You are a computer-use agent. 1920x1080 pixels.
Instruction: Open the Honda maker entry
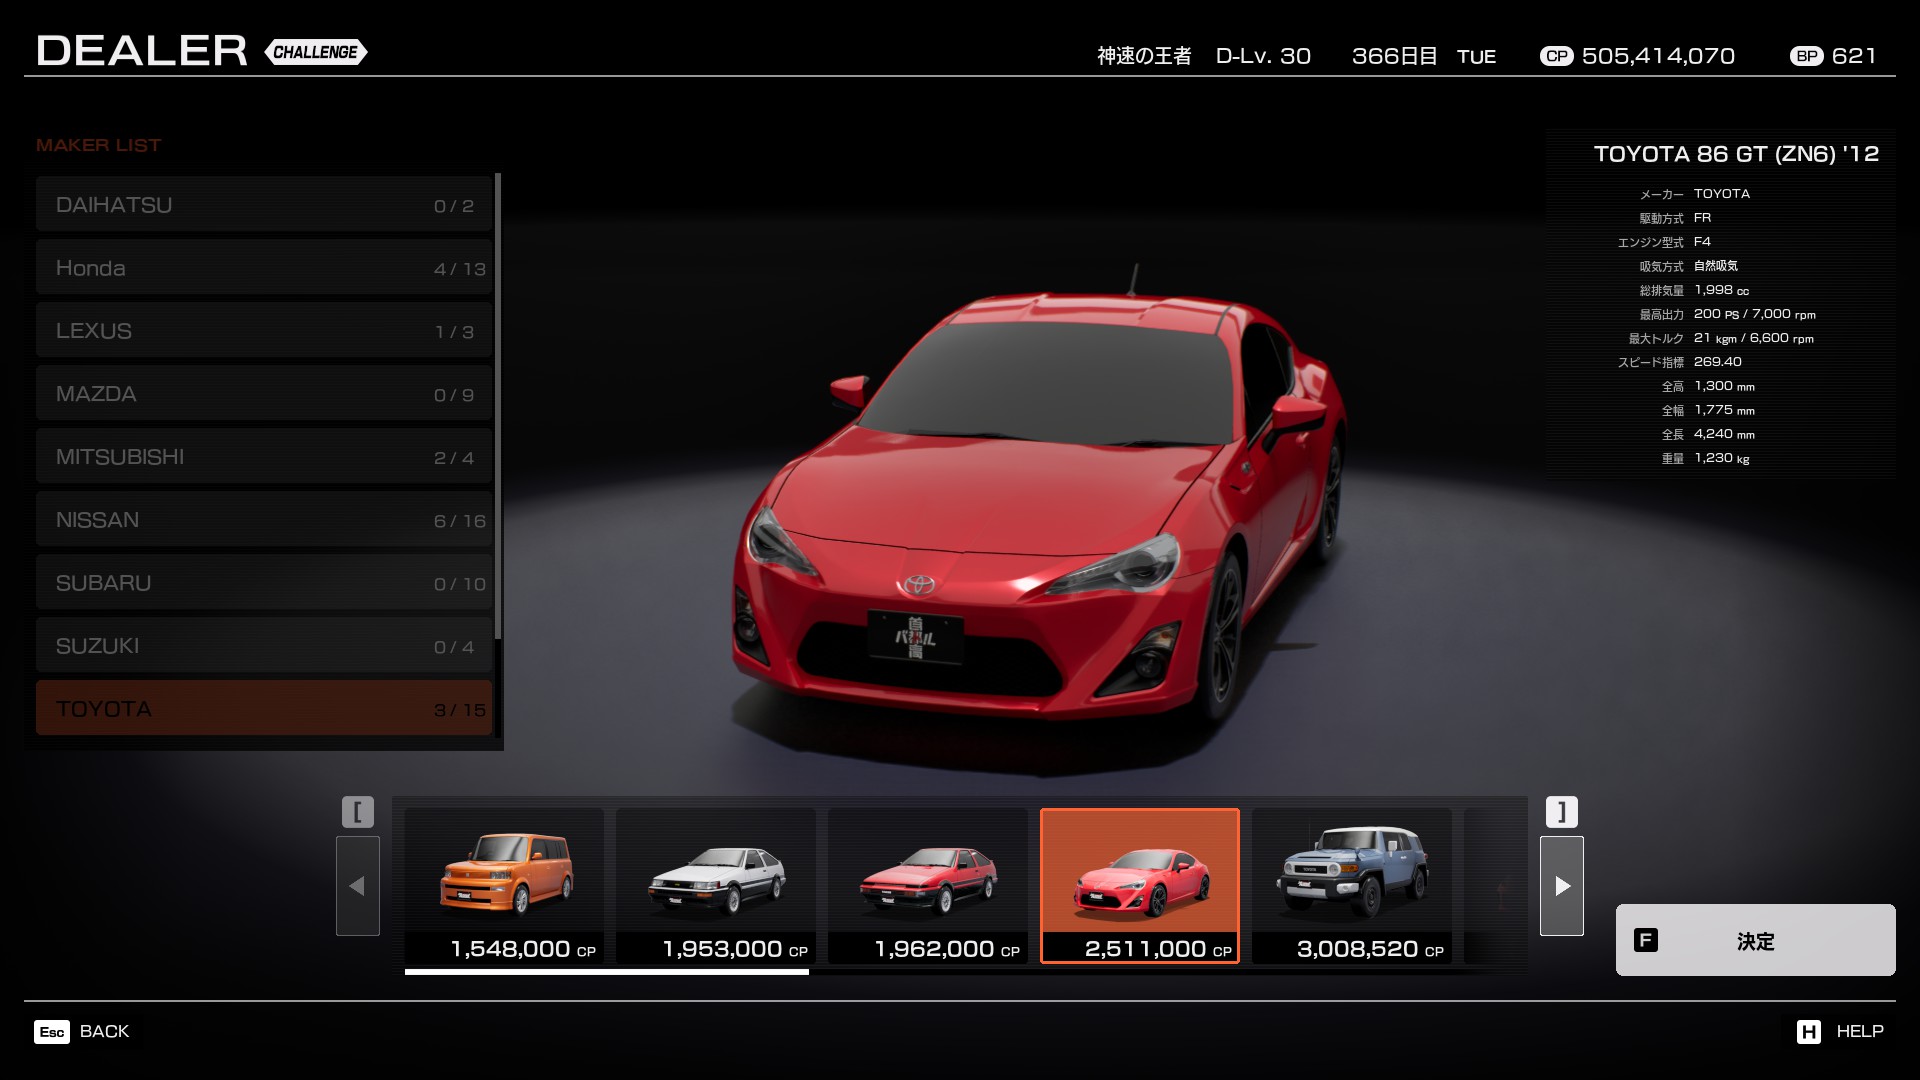264,267
